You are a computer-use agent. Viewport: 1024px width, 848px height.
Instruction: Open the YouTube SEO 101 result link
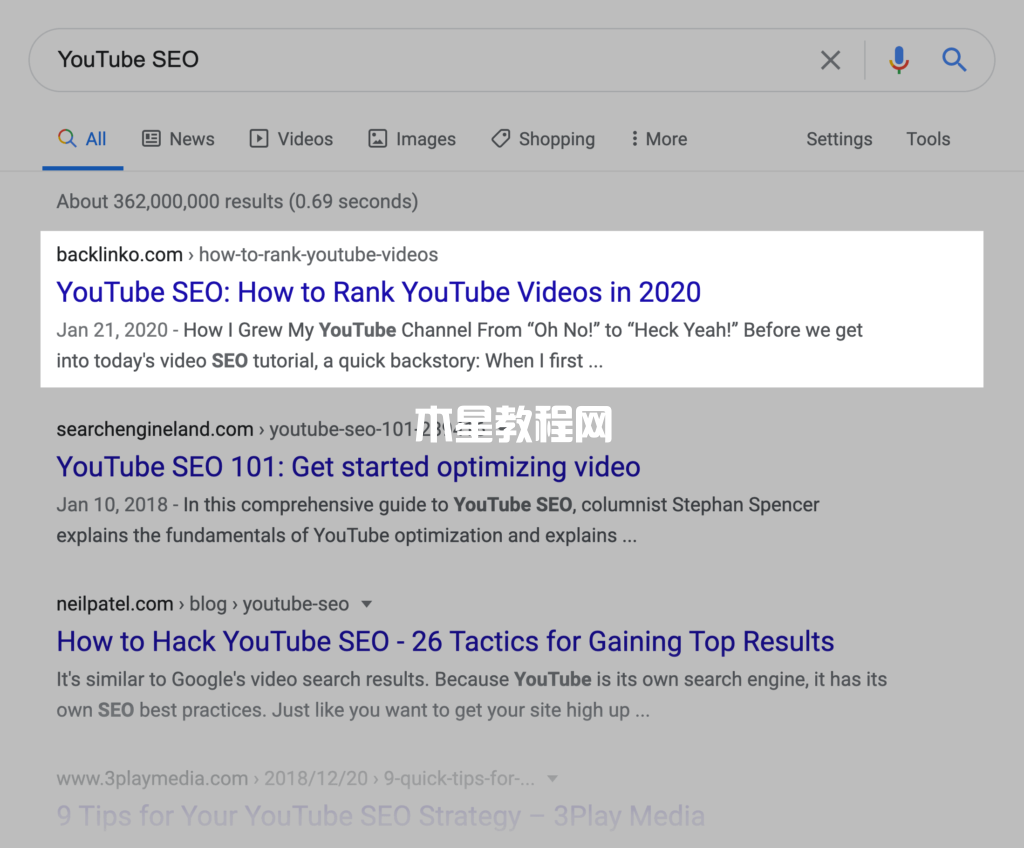348,466
